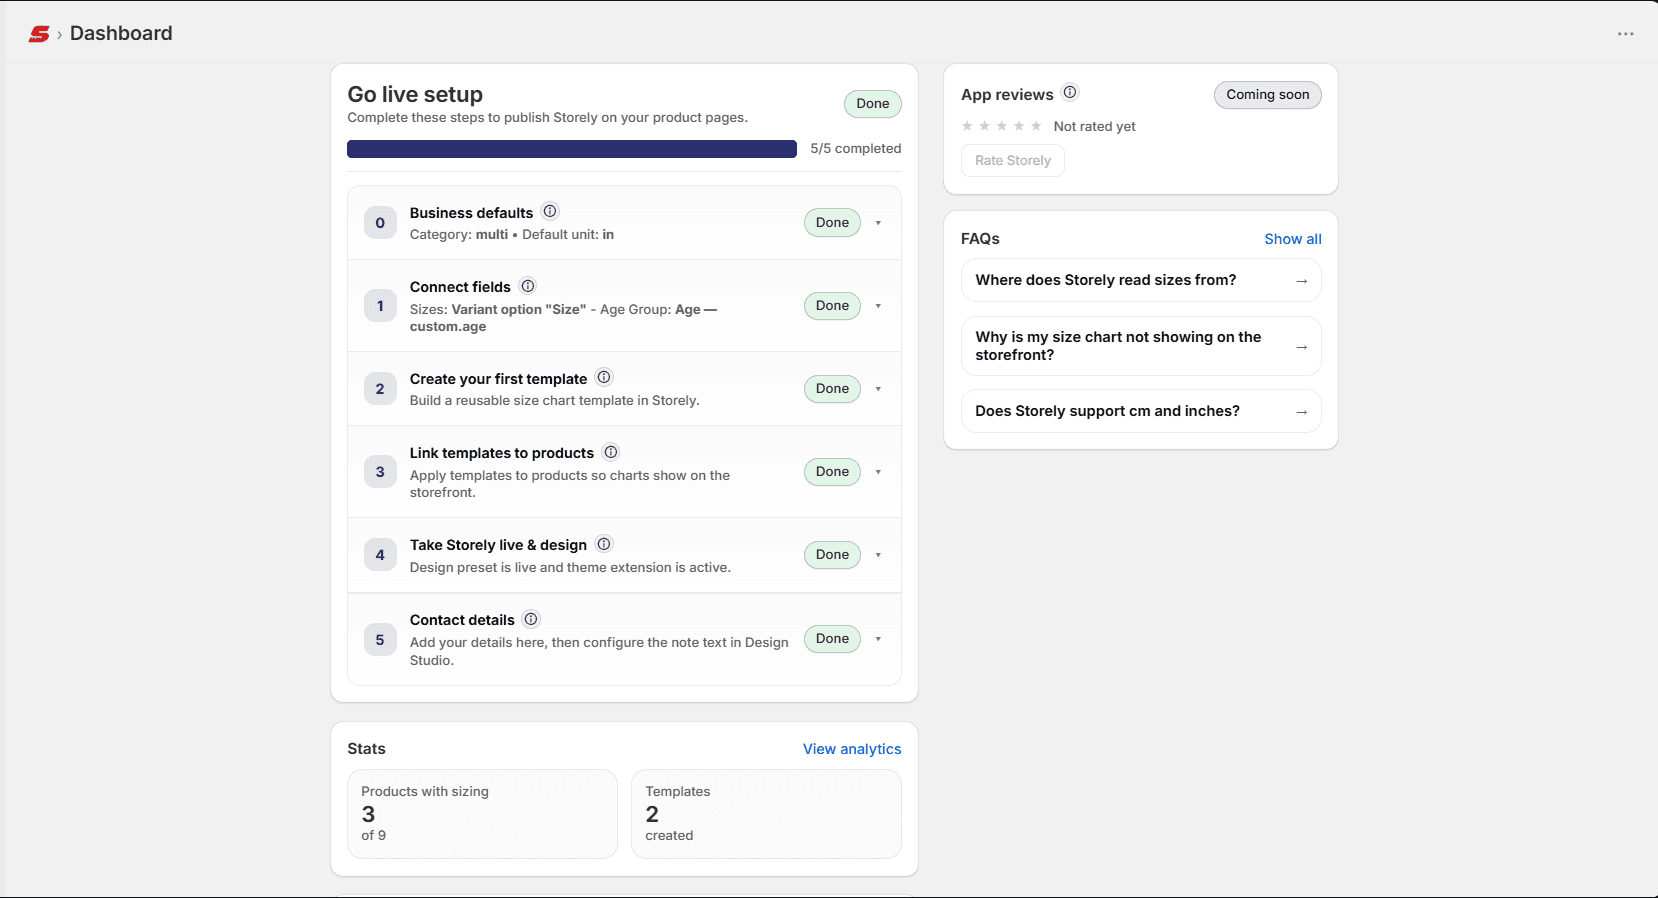Expand the Link templates to products step

(x=878, y=472)
